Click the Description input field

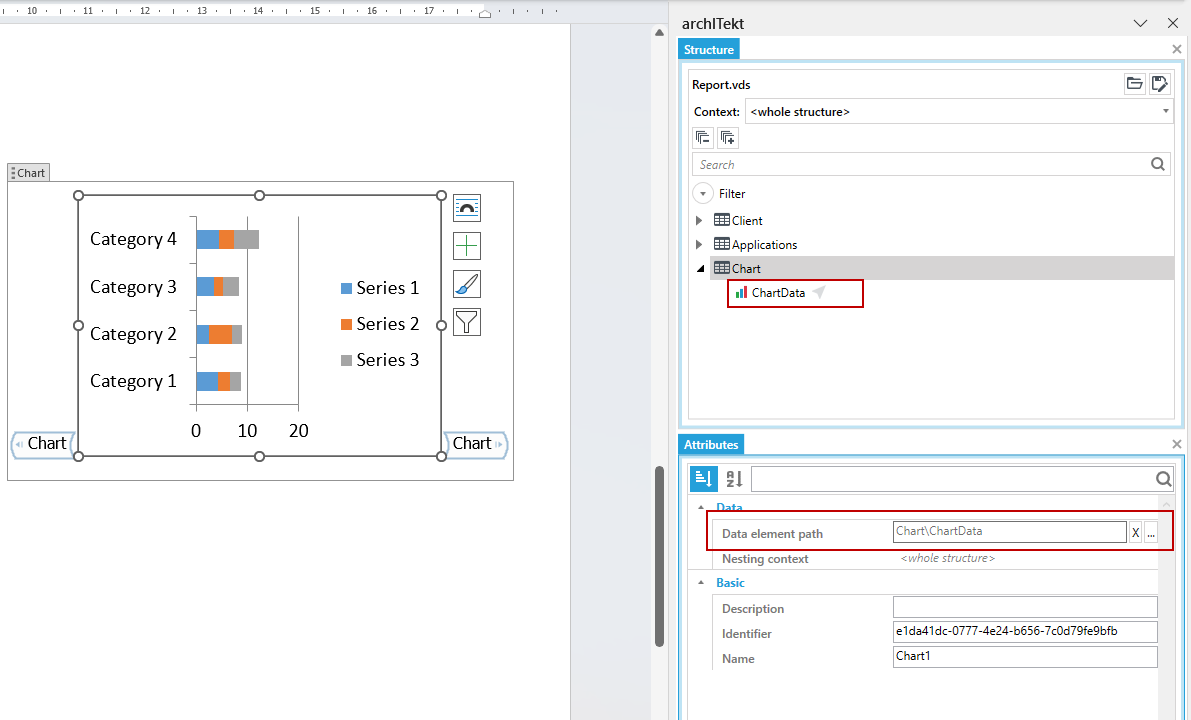pos(1025,608)
